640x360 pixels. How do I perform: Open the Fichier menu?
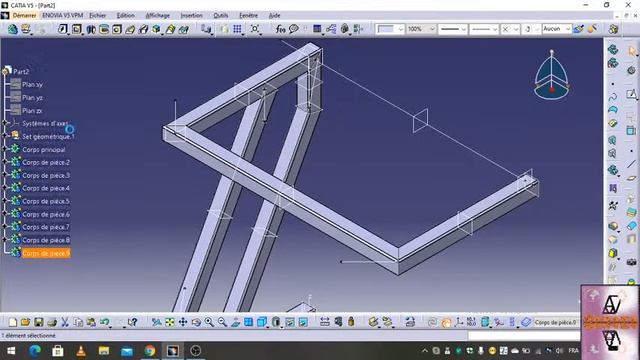pyautogui.click(x=98, y=16)
